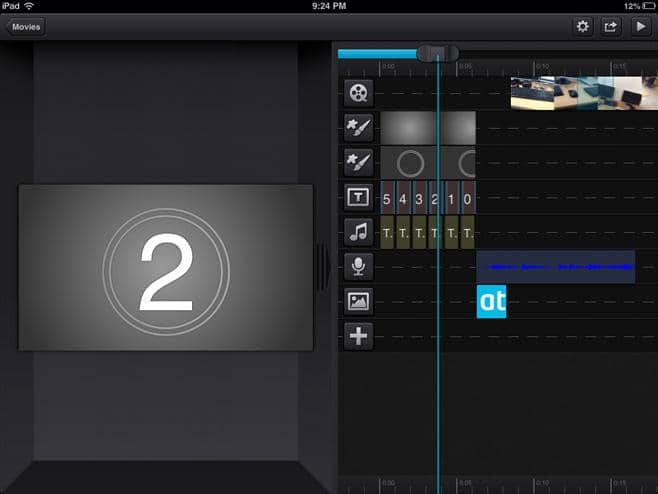The width and height of the screenshot is (658, 494).
Task: Select the second effects brush track icon
Action: coord(358,162)
